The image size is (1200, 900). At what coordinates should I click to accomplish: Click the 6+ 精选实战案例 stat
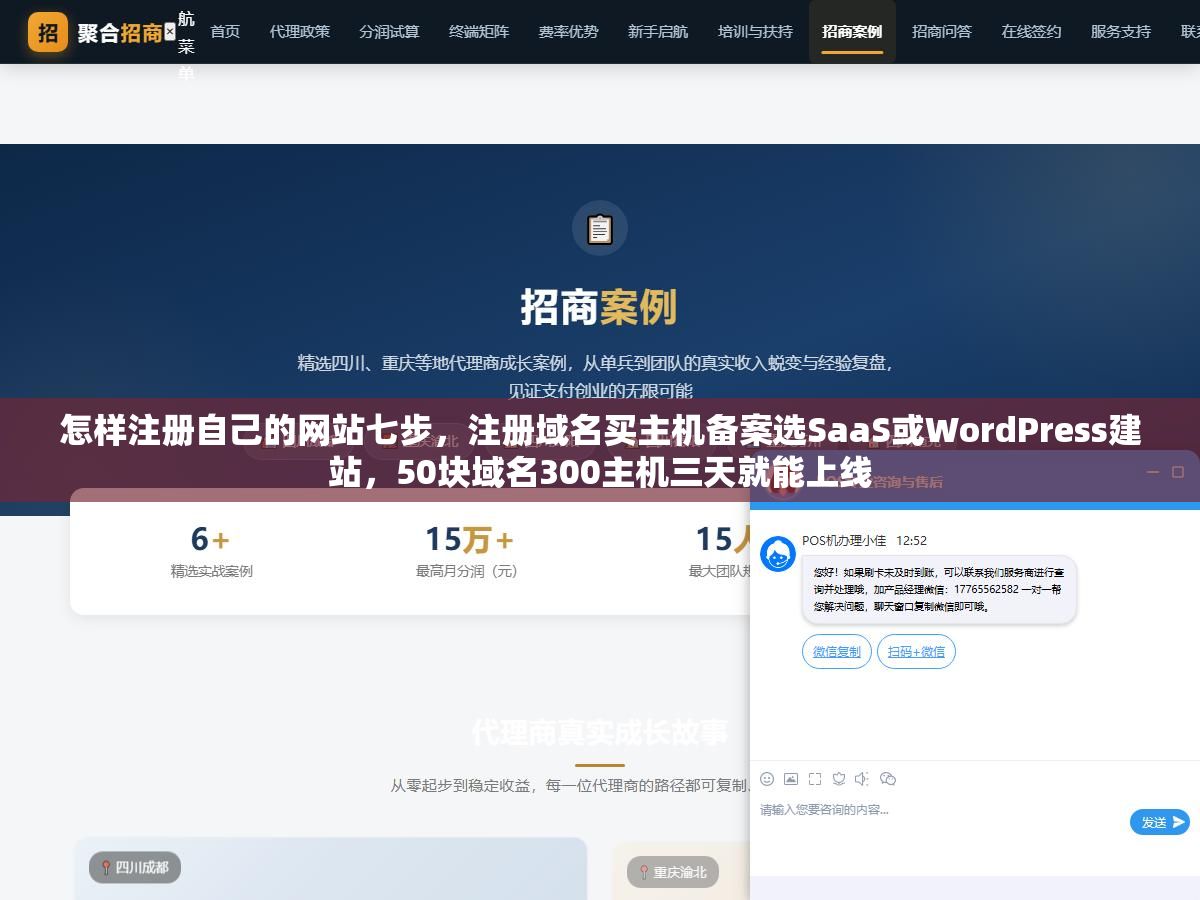(x=211, y=550)
